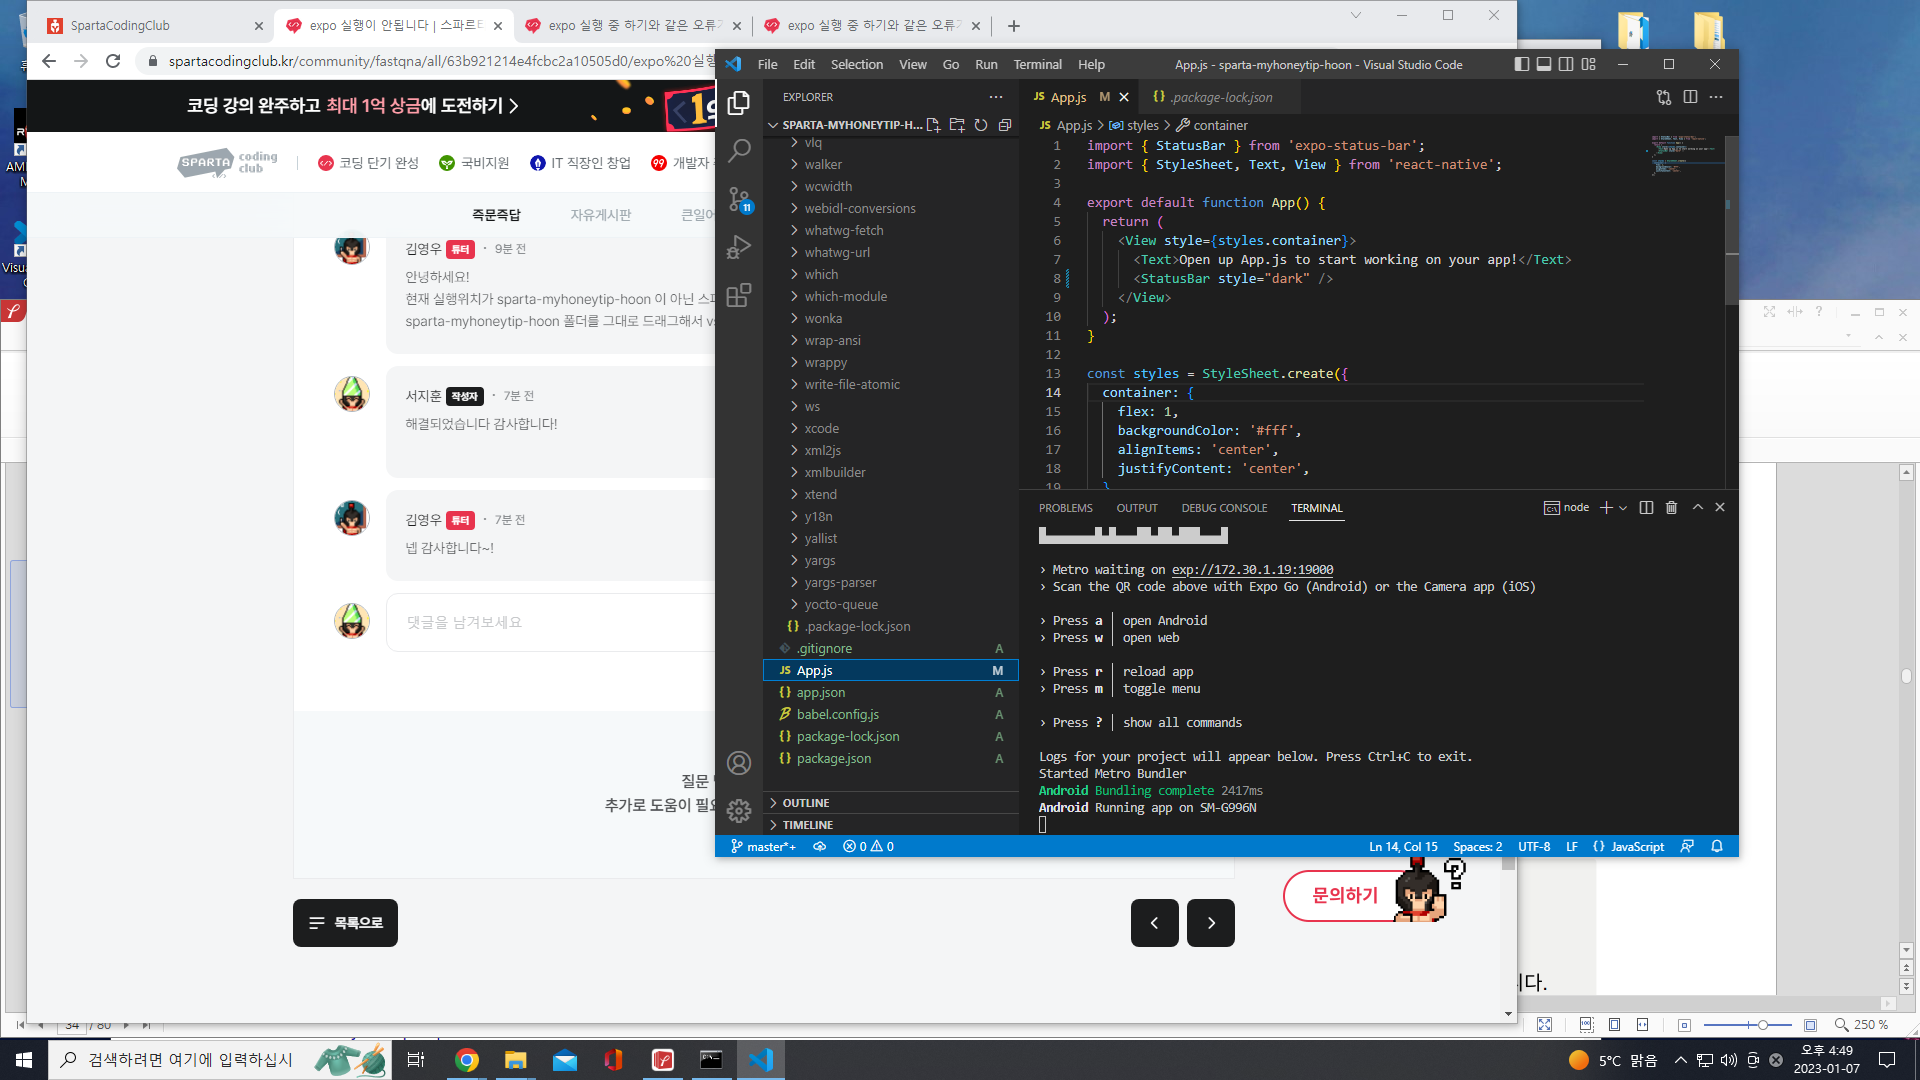Expand the webidl-conversions folder
This screenshot has width=1920, height=1080.
(890, 208)
